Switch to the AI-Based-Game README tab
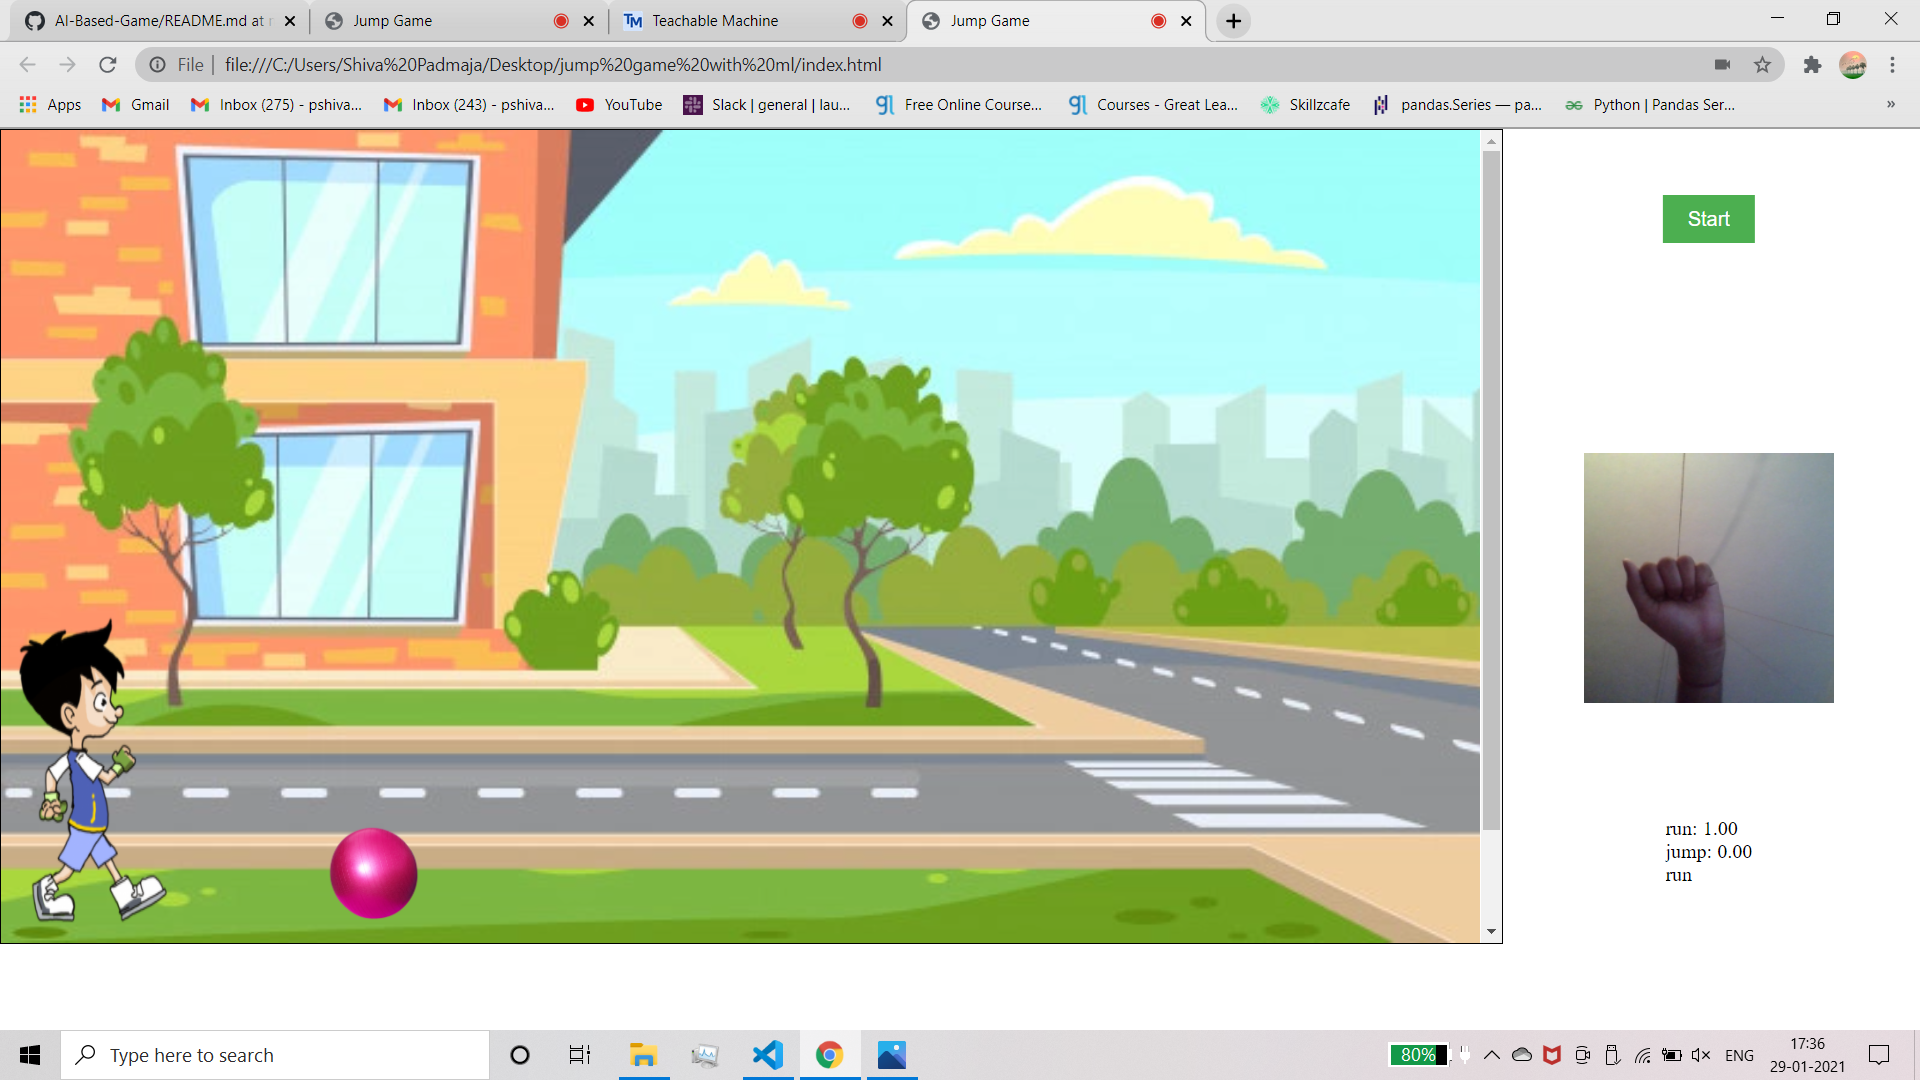Screen dimensions: 1920x1080 [160, 21]
